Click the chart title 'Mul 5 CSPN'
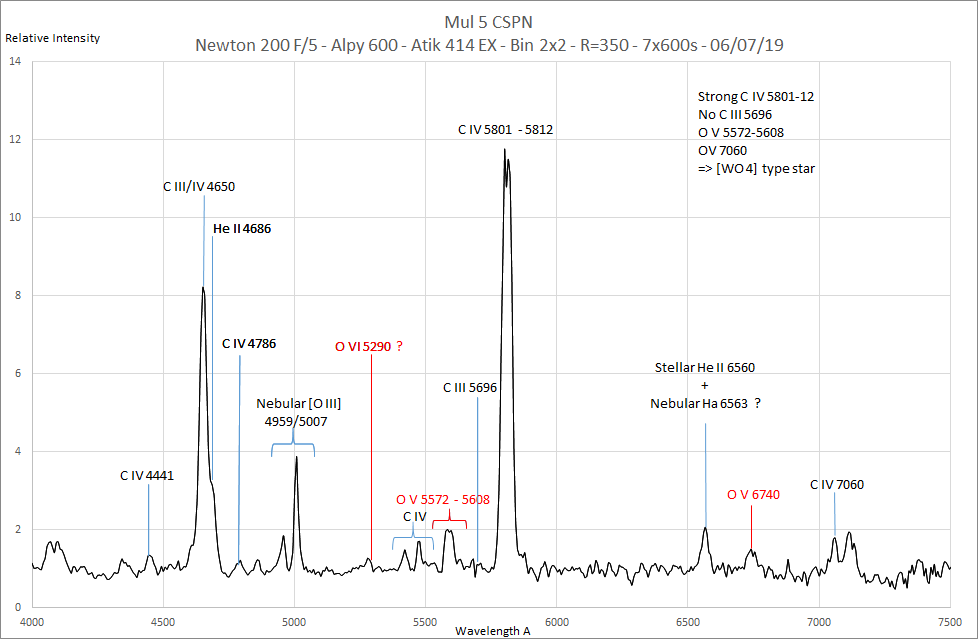This screenshot has height=639, width=978. tap(488, 22)
